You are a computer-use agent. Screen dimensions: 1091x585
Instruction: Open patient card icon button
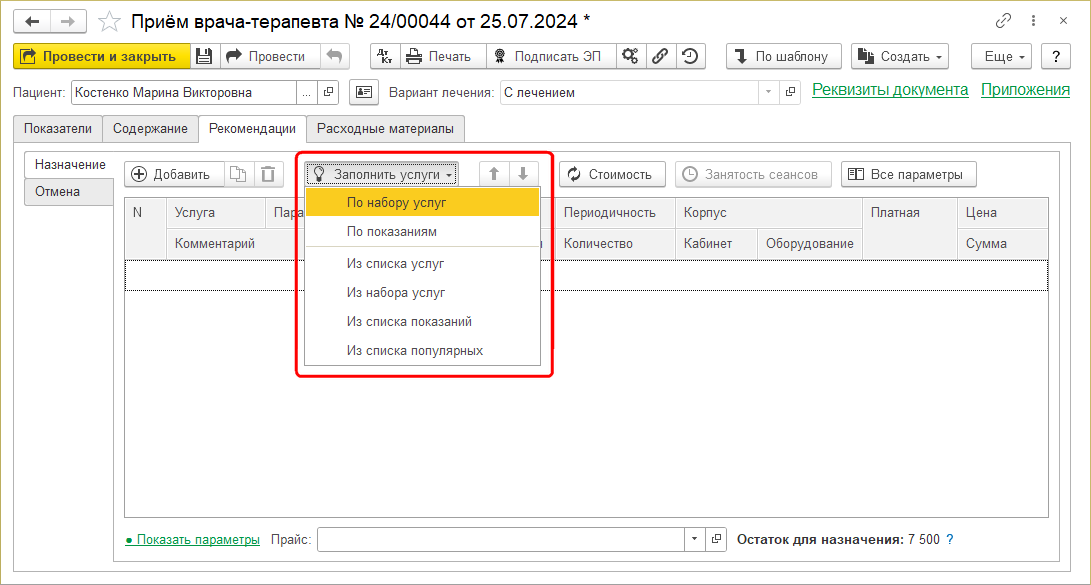364,92
